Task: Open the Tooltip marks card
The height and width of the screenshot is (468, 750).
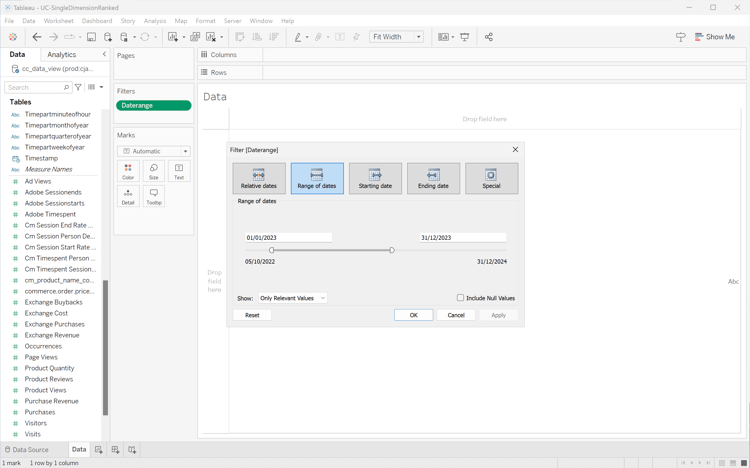Action: click(x=154, y=197)
